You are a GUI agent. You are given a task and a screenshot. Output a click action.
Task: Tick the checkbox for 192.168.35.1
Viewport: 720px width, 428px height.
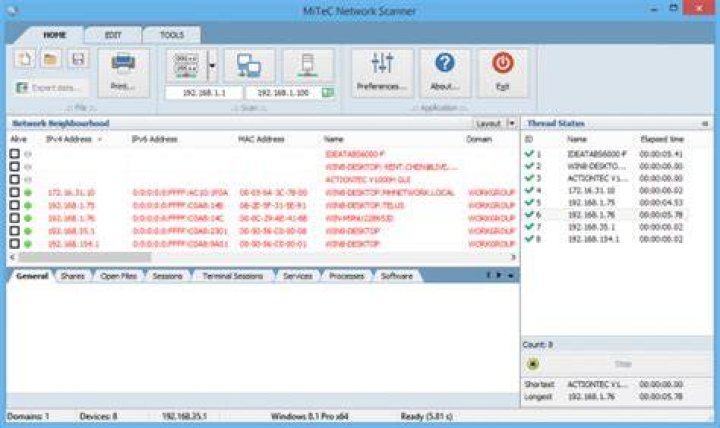coord(15,231)
